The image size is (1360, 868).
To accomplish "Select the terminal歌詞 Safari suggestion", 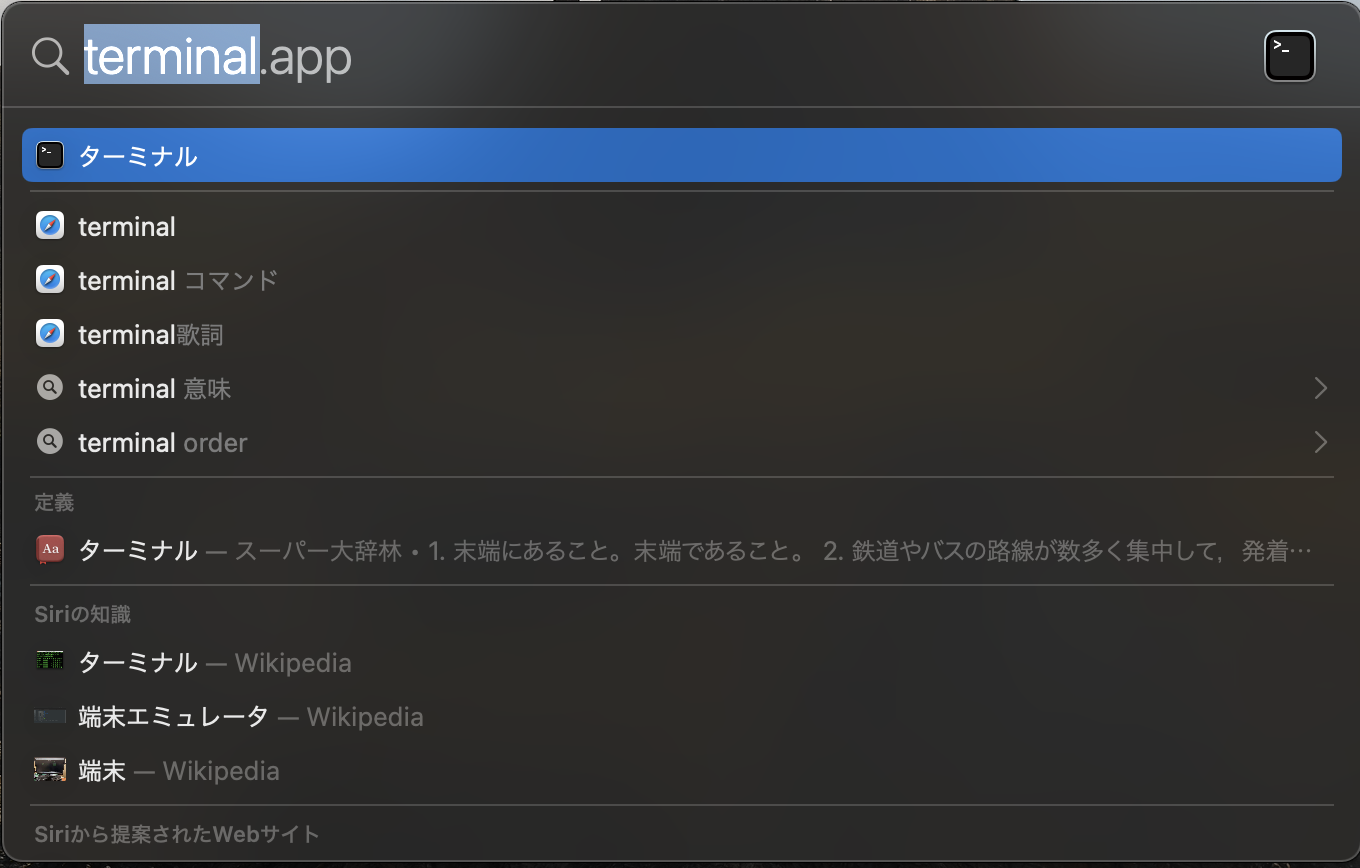I will 681,334.
